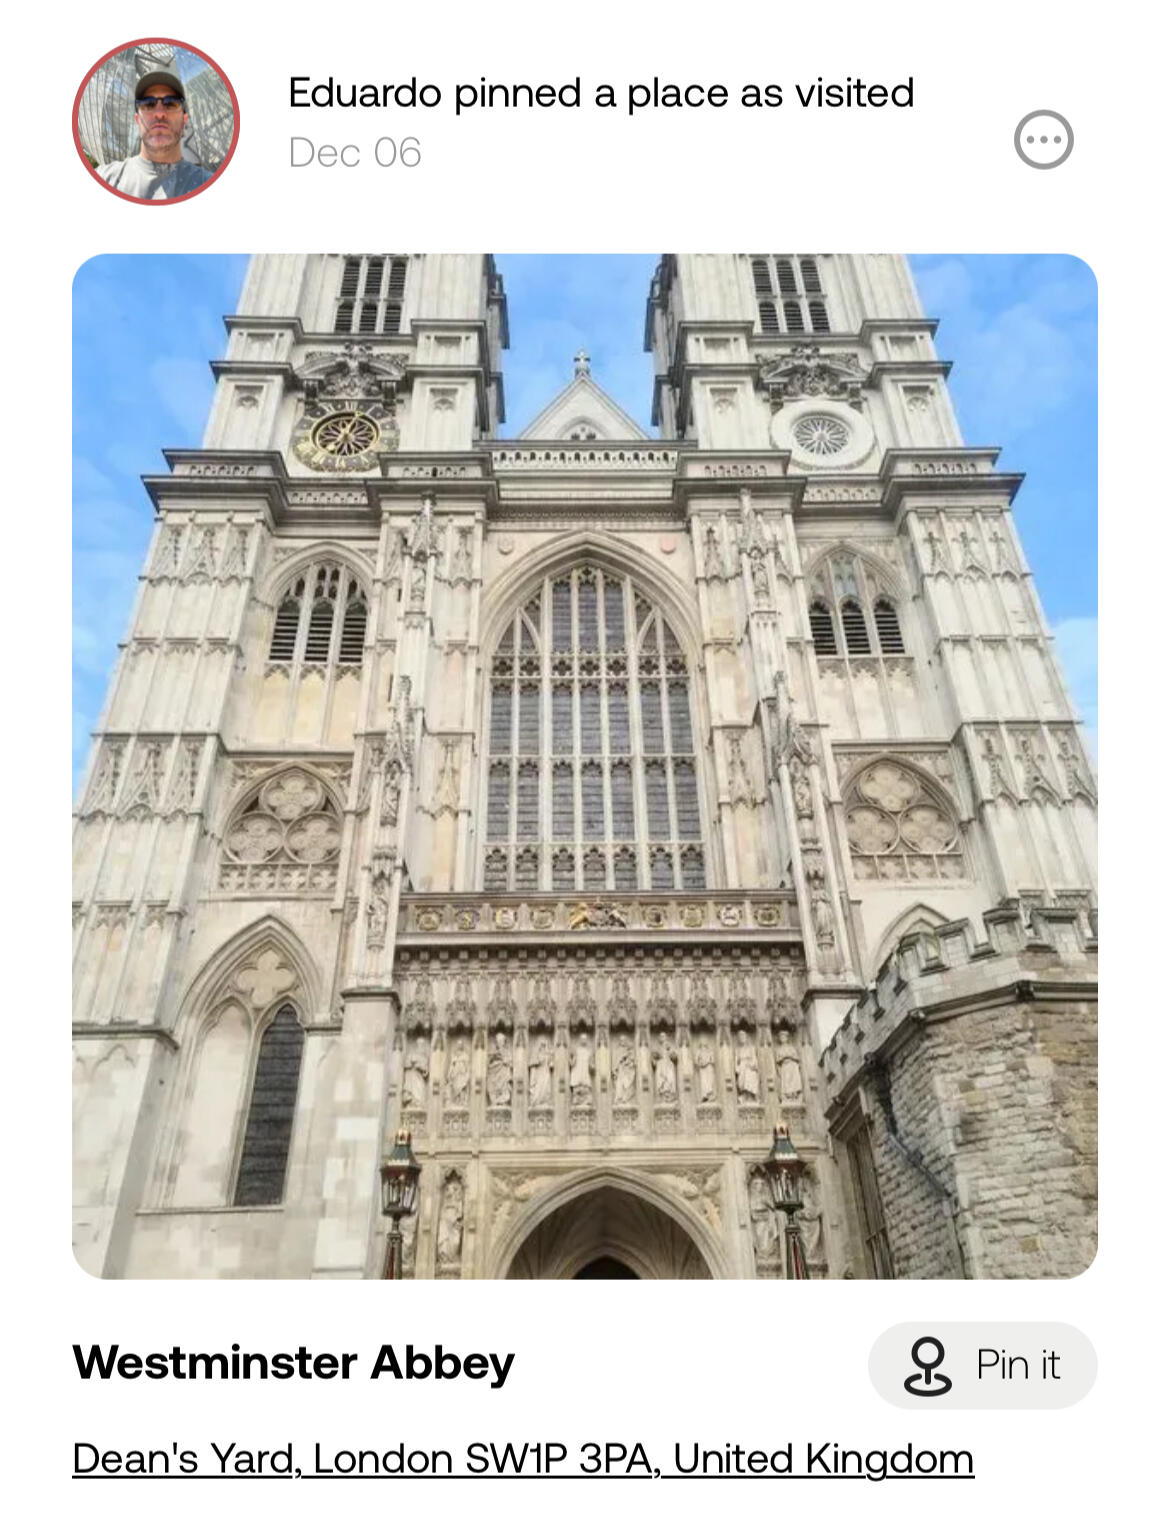Screen dimensions: 1170x1519
Task: Open the three-dot more options menu
Action: [1043, 140]
